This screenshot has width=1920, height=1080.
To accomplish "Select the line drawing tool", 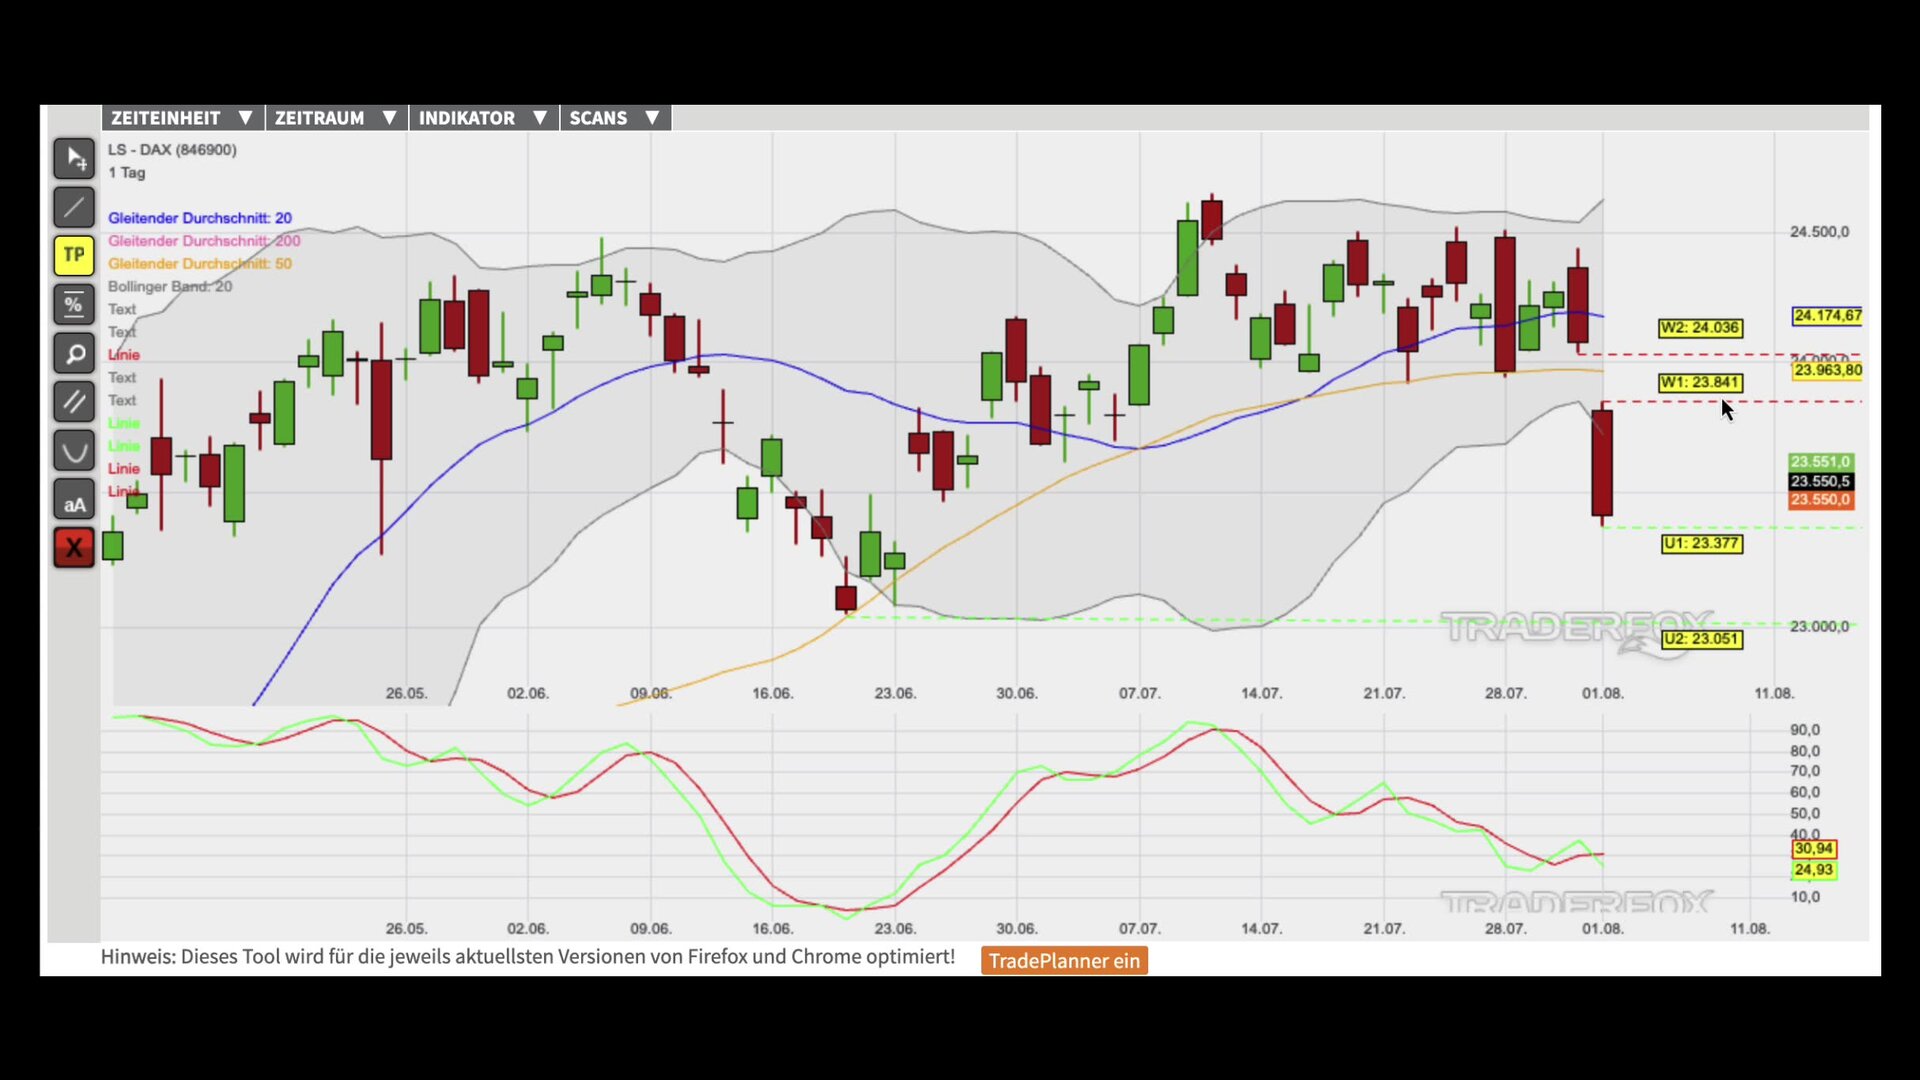I will 74,207.
